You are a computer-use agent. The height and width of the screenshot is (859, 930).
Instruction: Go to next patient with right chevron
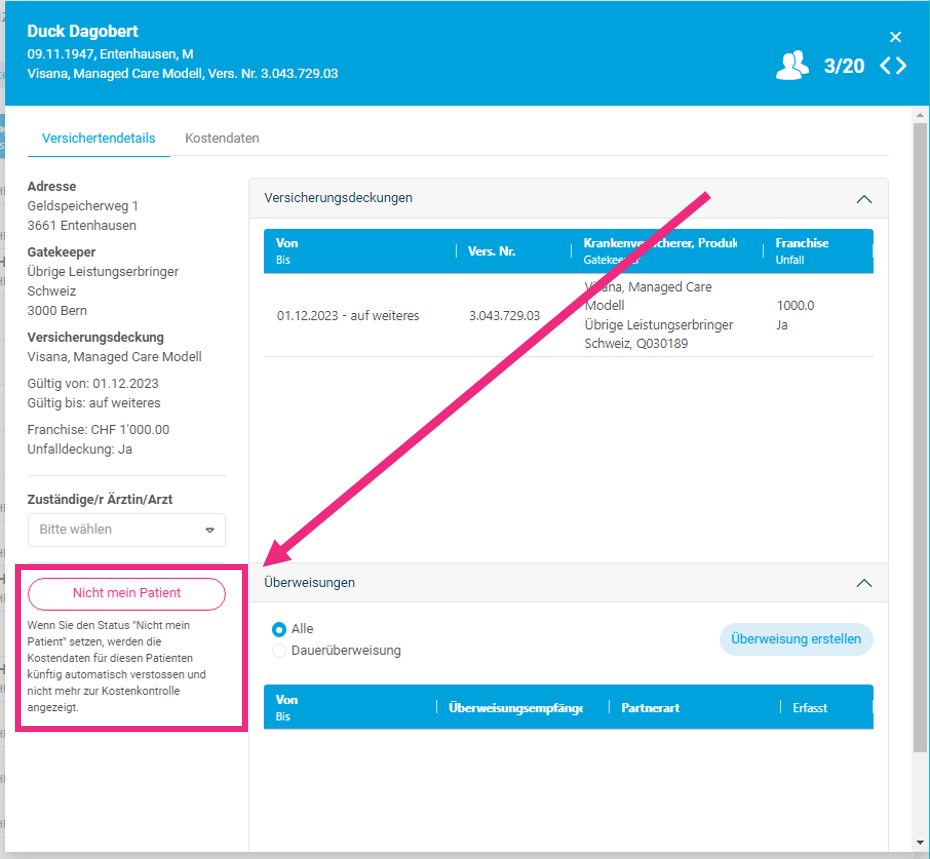901,65
